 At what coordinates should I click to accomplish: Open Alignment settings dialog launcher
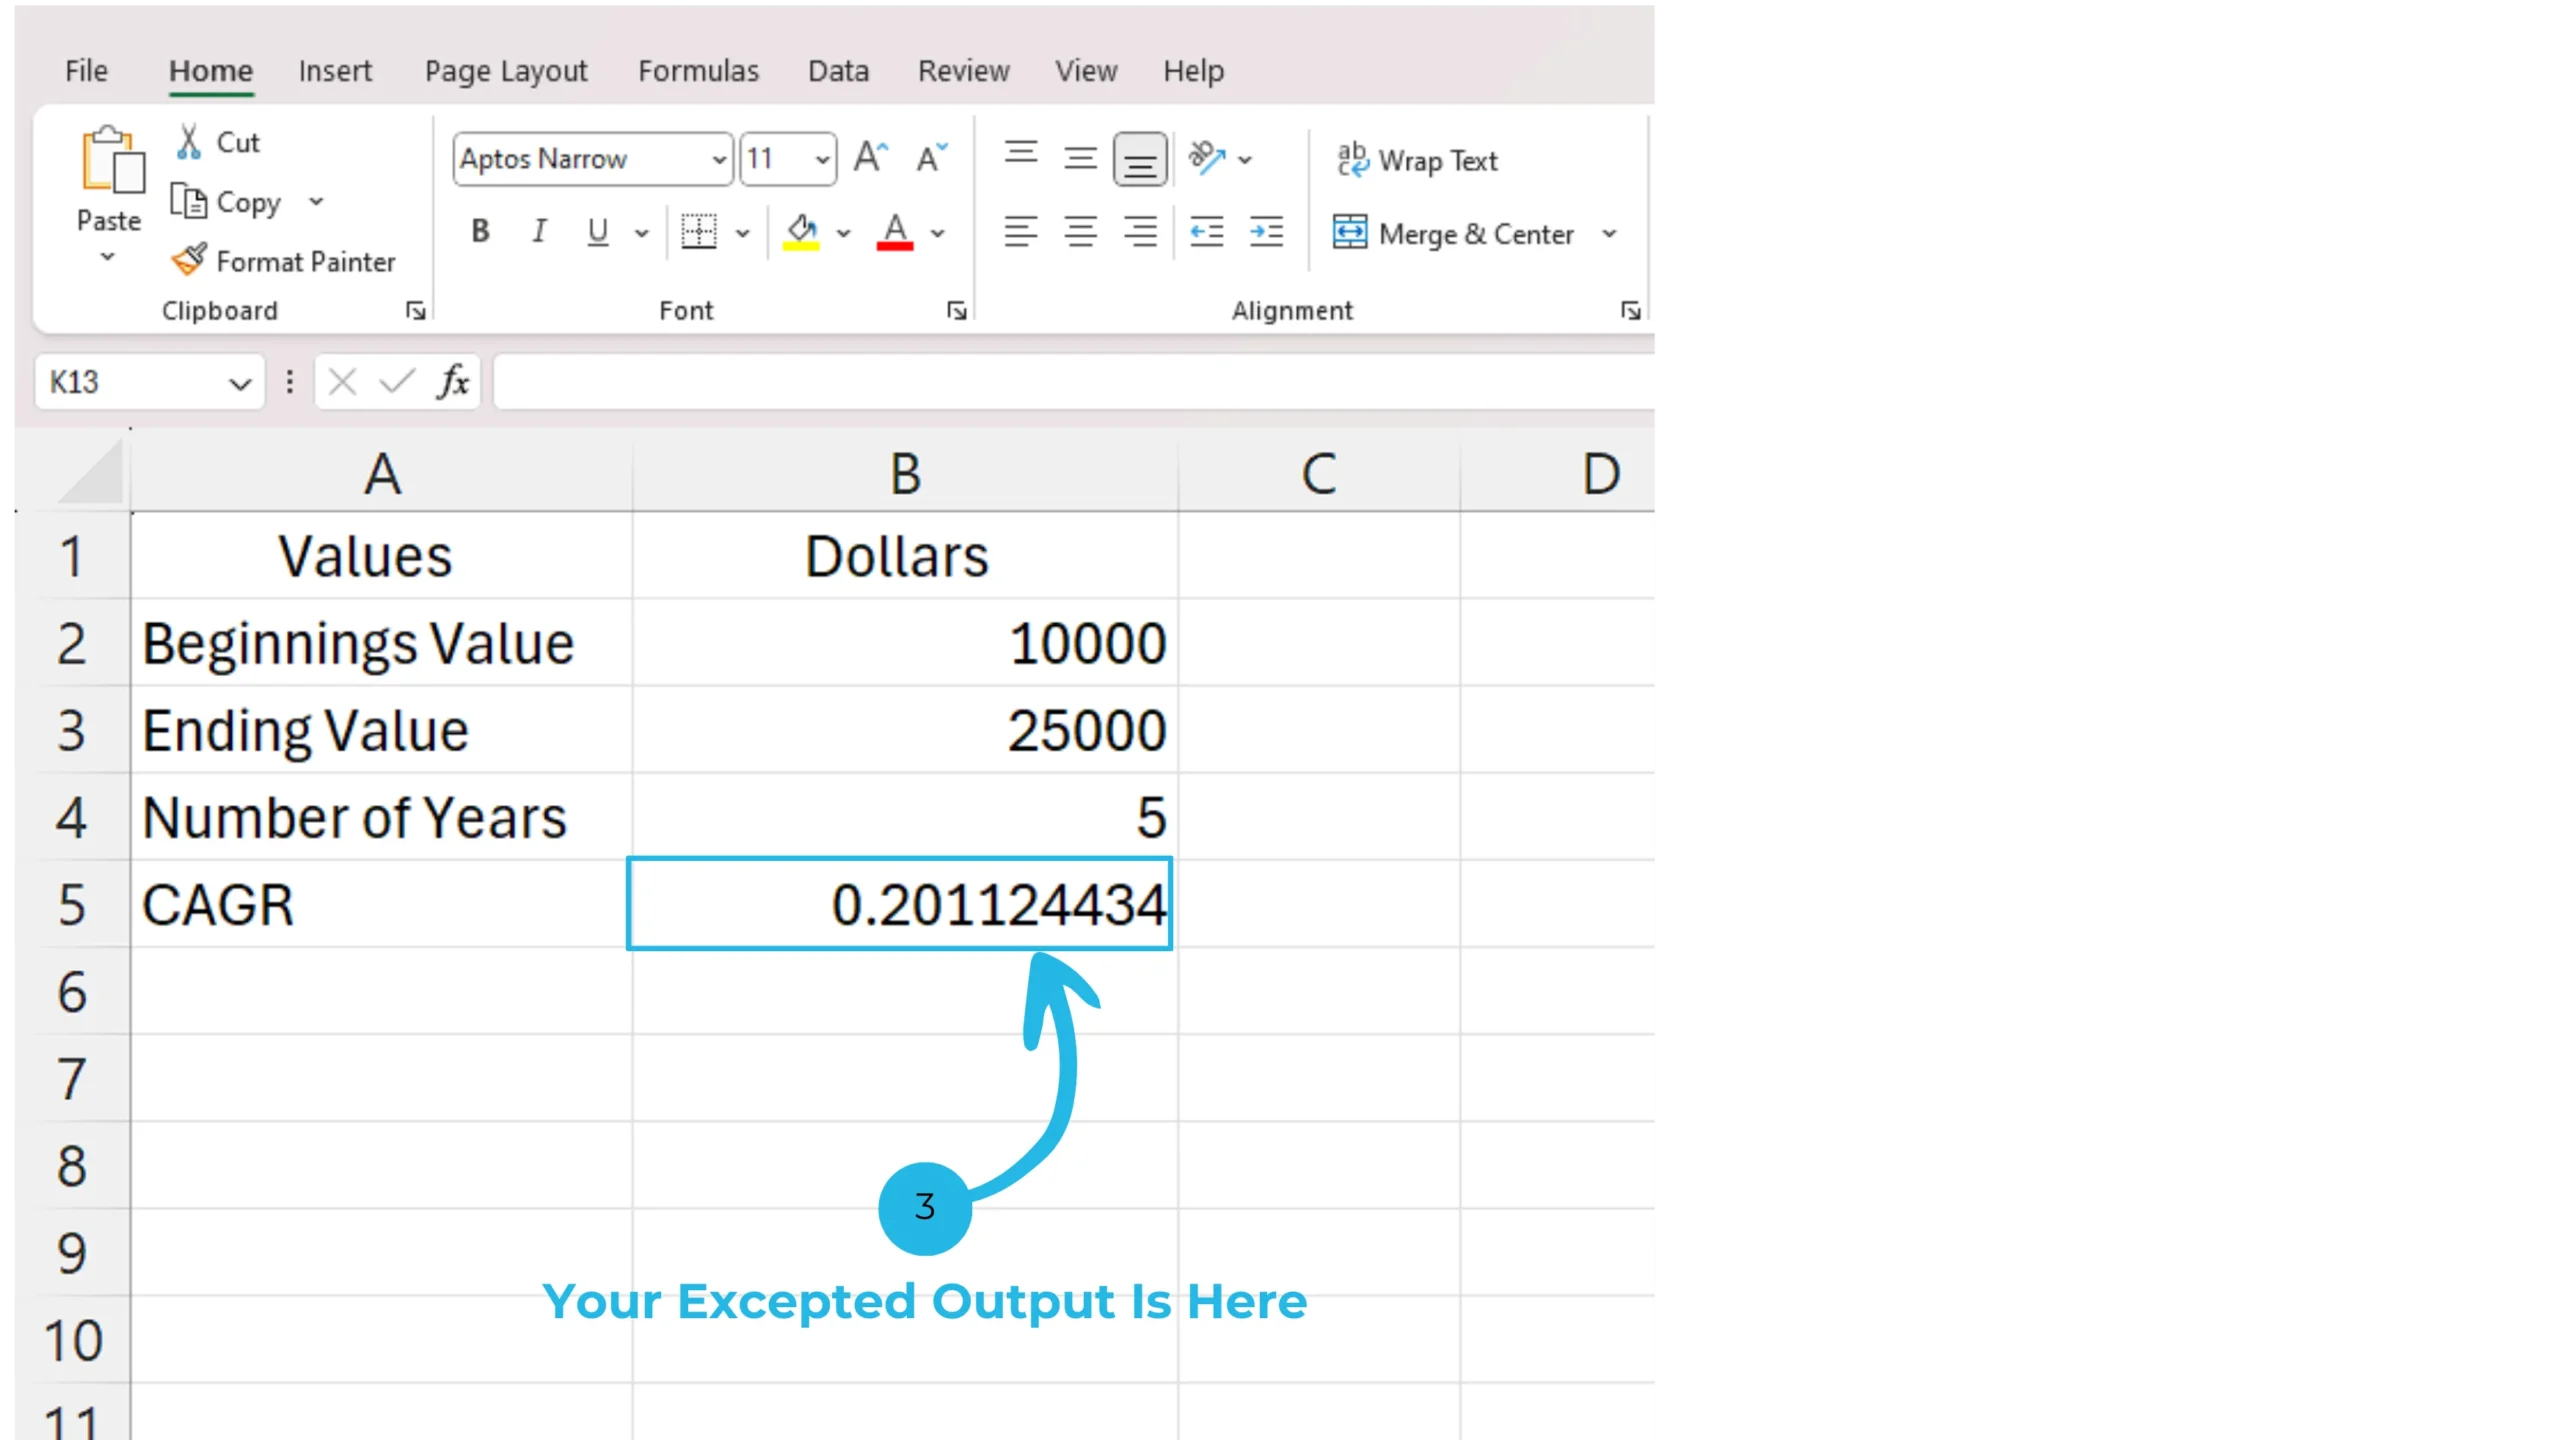(1631, 311)
